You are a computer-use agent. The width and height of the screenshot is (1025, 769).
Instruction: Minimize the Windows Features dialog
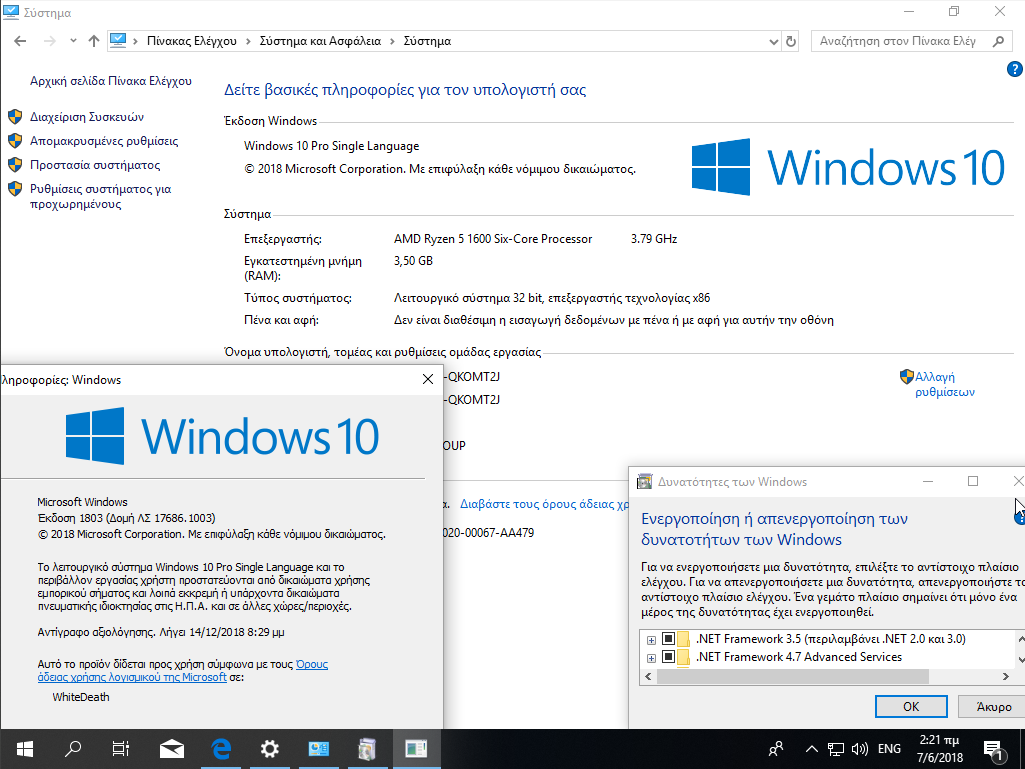(x=928, y=481)
